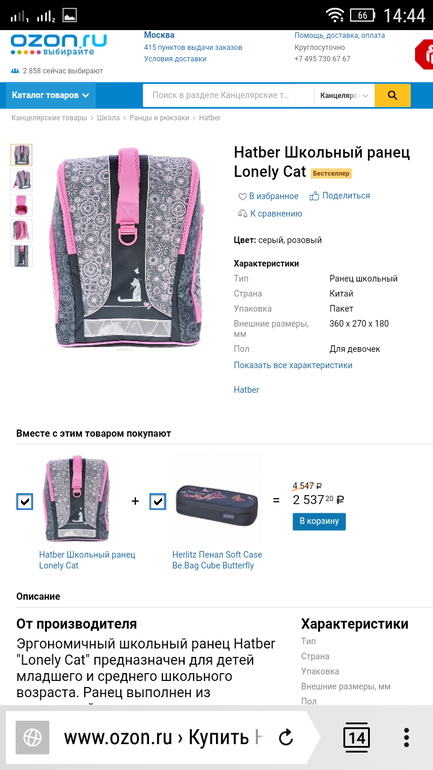The image size is (433, 770).
Task: Focus the Поиск в разделе search field
Action: [228, 95]
